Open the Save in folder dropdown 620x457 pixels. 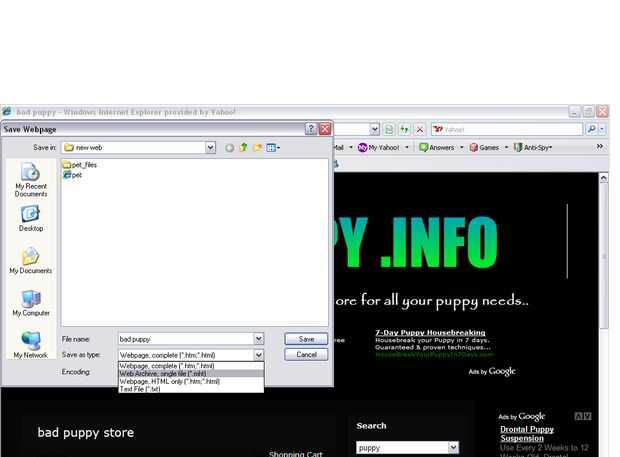coord(210,147)
